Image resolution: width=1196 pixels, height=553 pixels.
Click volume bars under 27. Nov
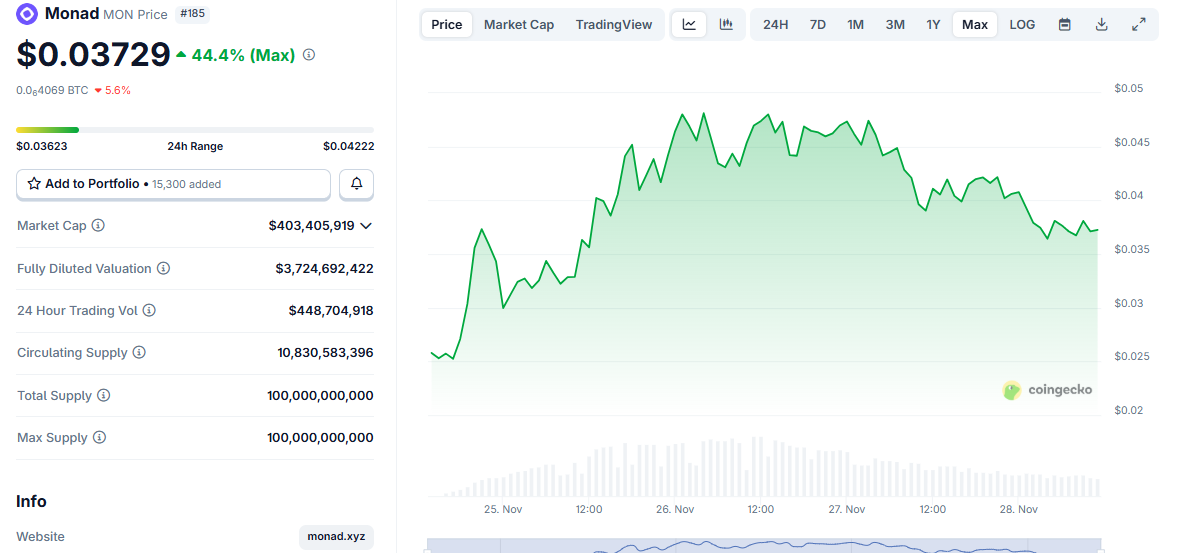[847, 474]
